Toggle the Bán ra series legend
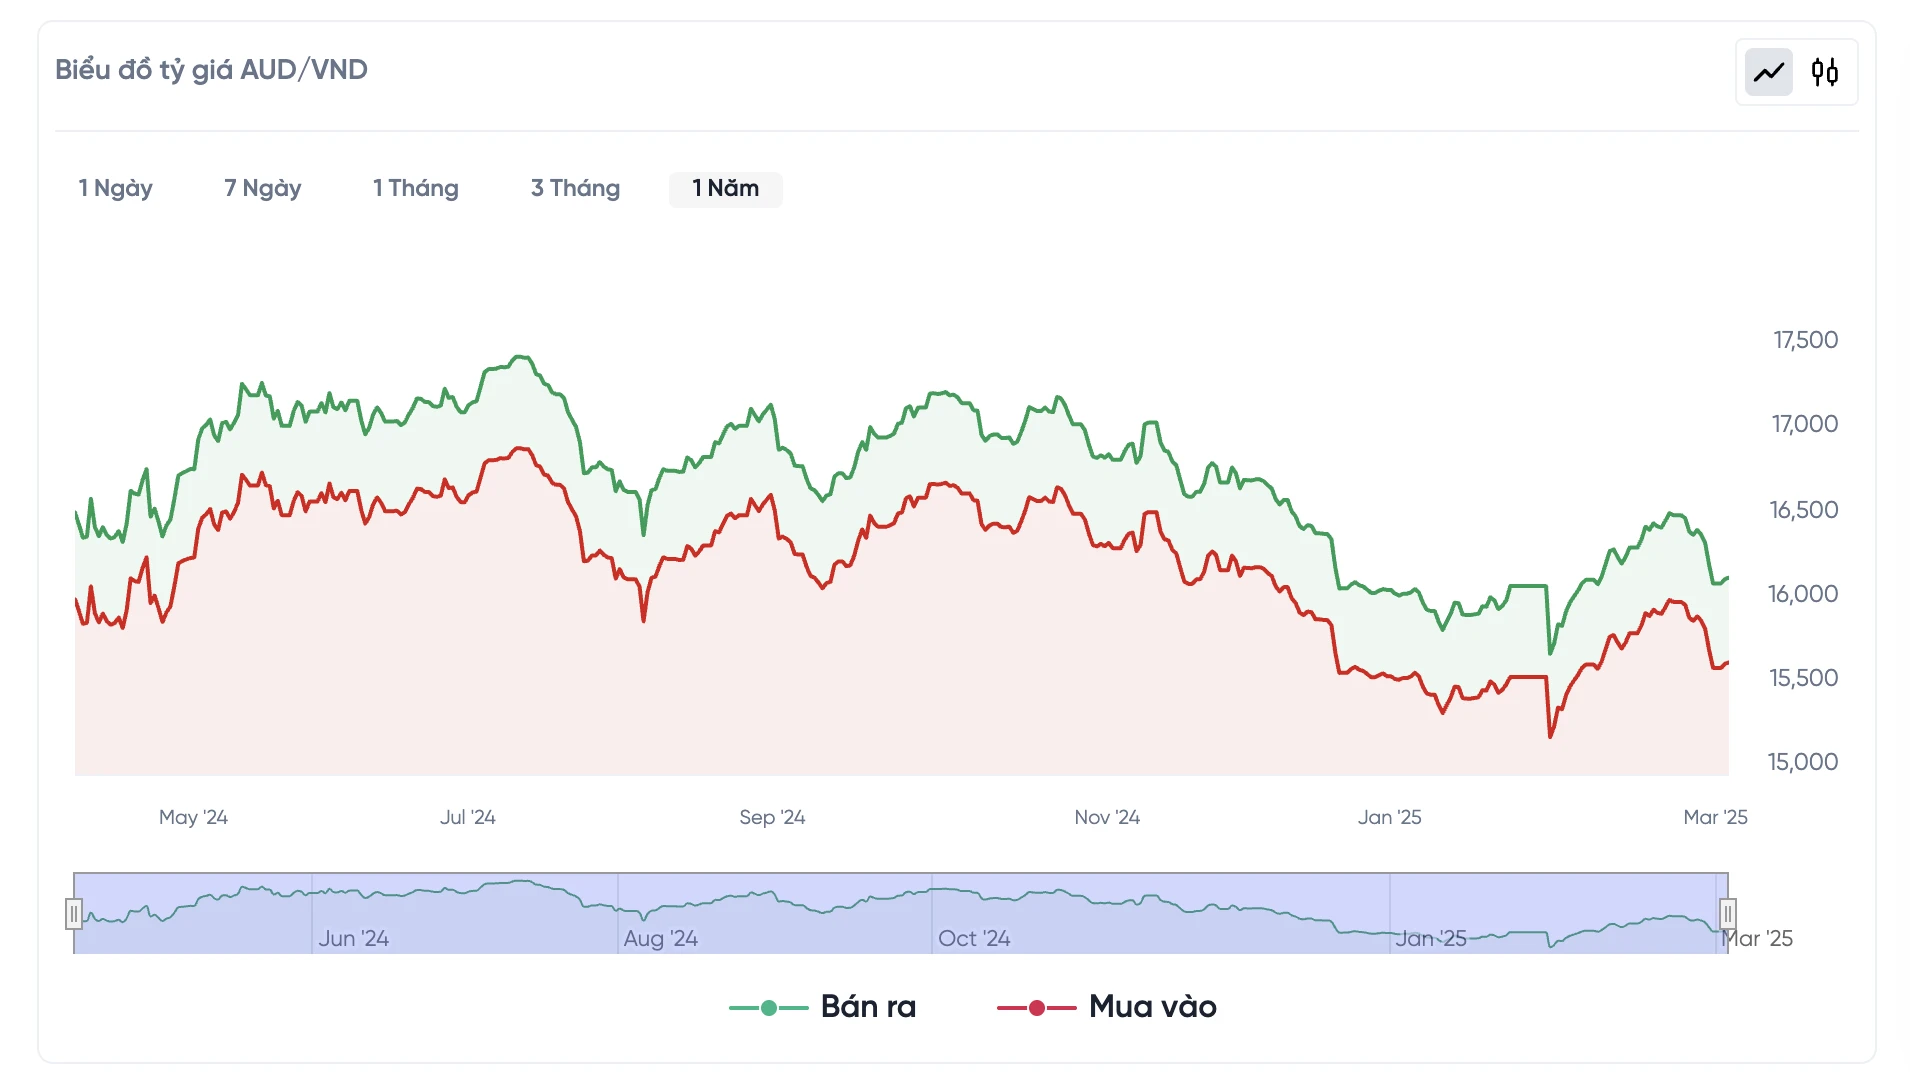Viewport: 1910px width, 1084px height. click(868, 1006)
